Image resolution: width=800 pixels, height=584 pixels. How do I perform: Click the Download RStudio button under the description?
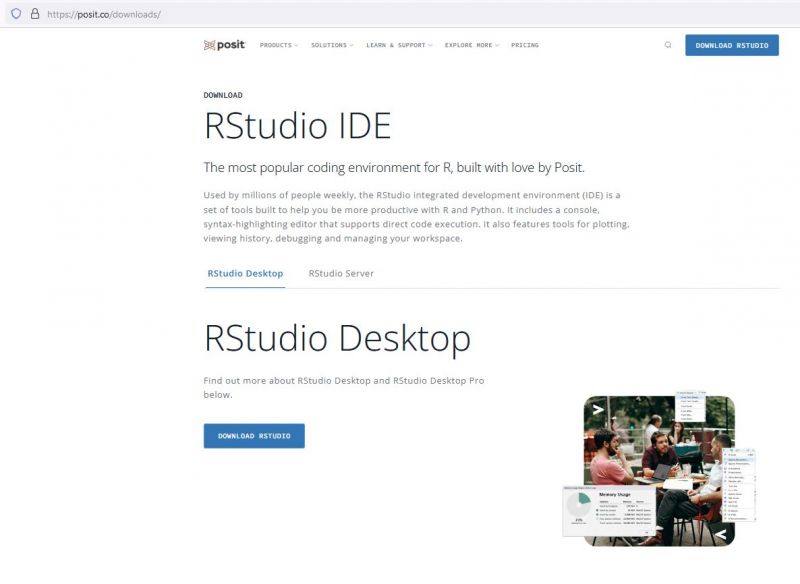(x=253, y=436)
